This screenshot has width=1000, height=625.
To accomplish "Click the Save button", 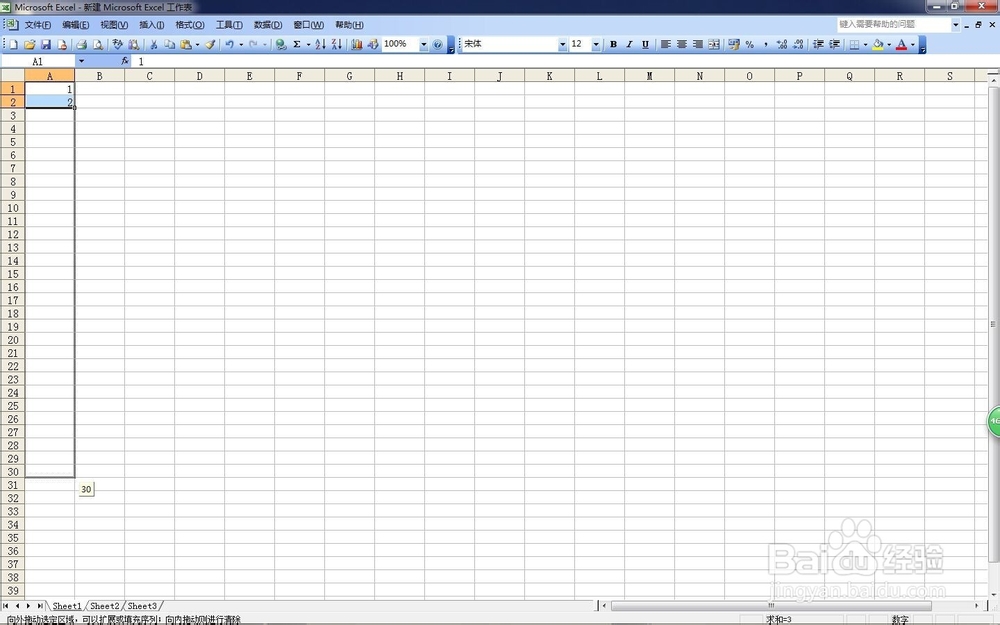I will [44, 44].
